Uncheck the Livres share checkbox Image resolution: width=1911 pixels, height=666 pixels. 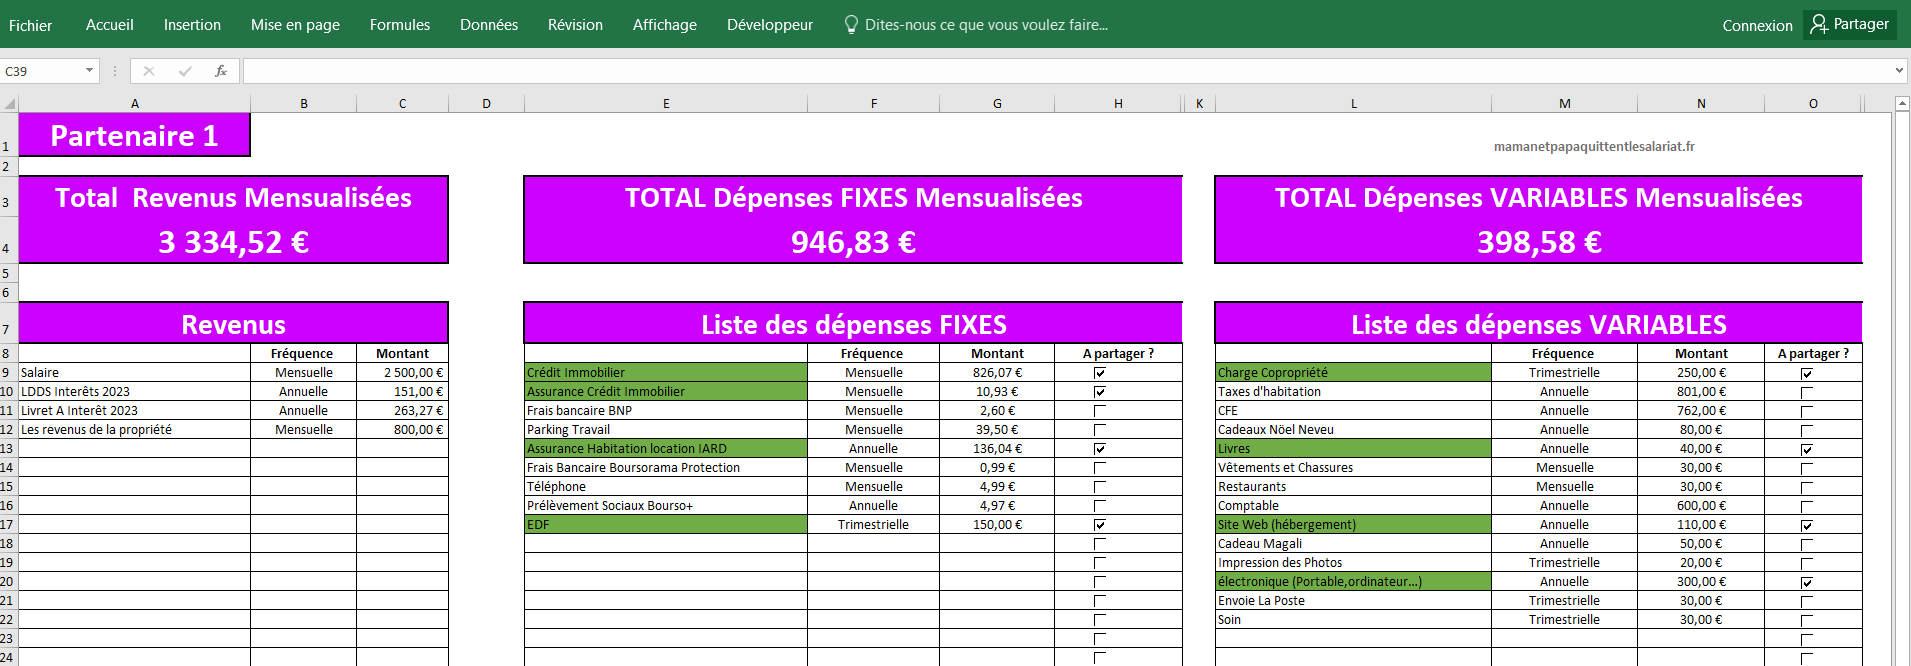click(x=1807, y=450)
